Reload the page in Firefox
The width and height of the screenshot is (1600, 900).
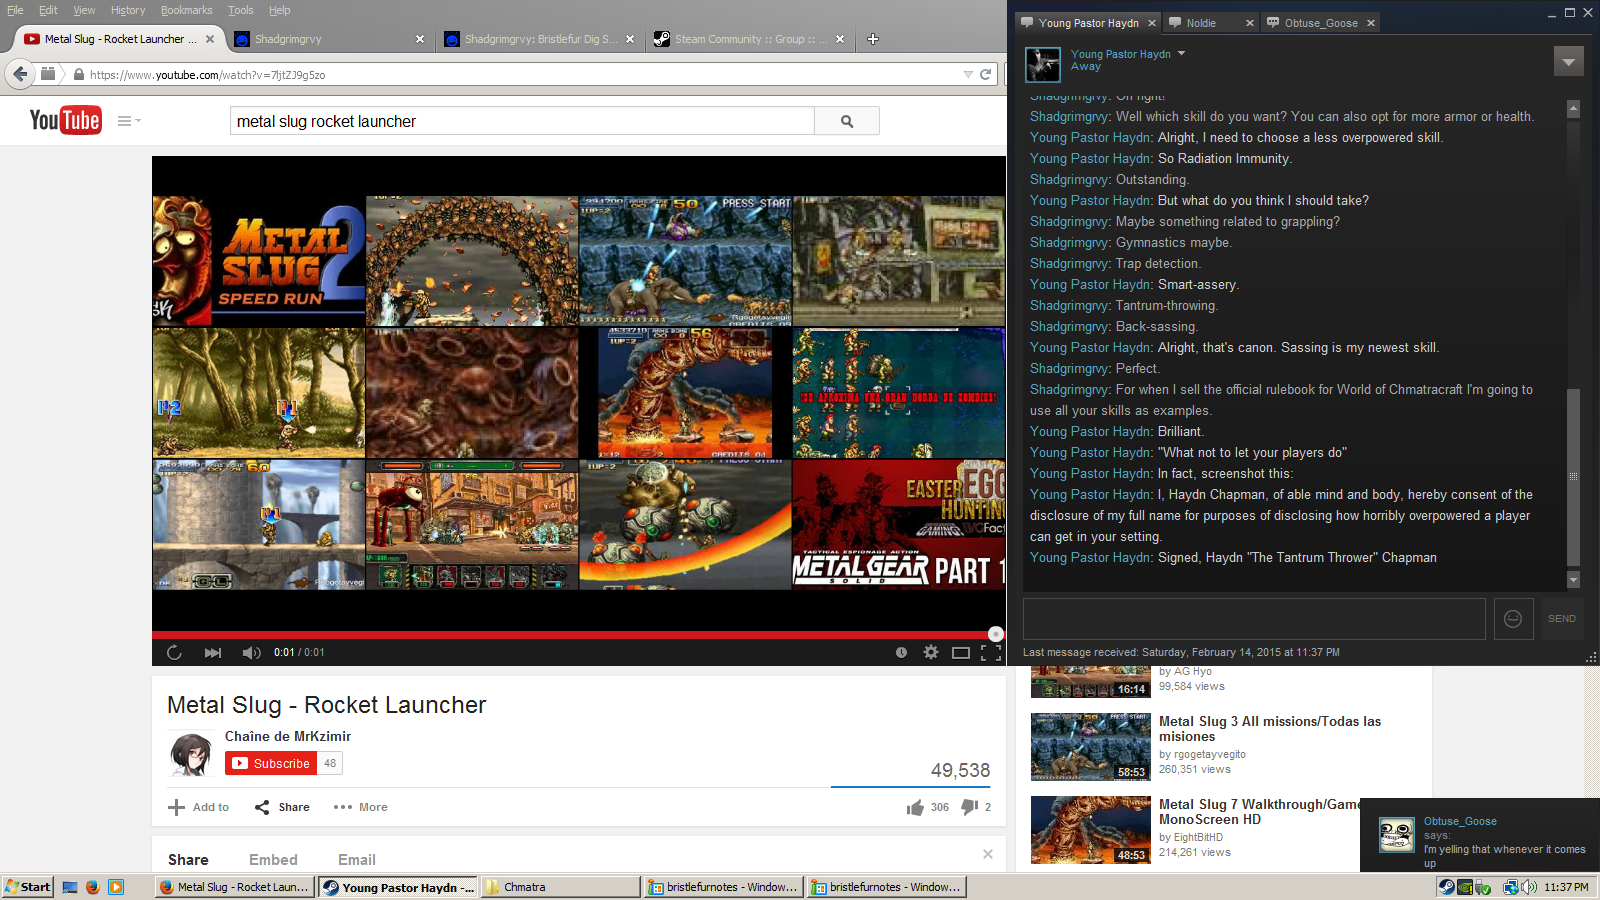pyautogui.click(x=985, y=74)
